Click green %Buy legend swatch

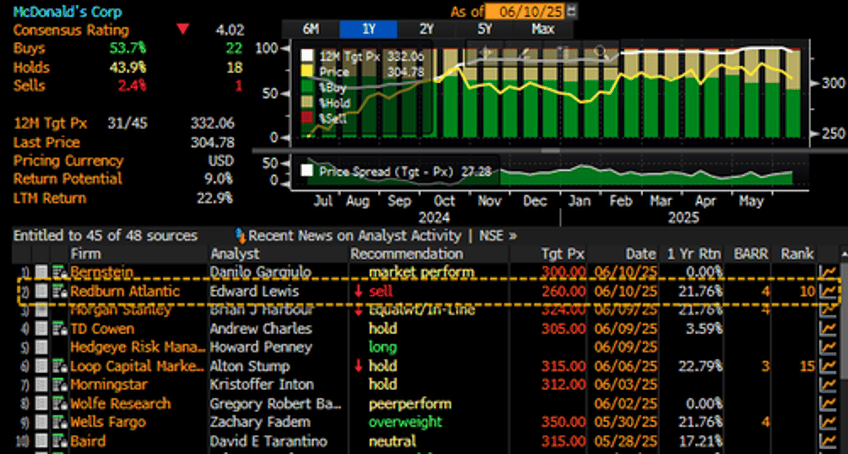point(308,87)
